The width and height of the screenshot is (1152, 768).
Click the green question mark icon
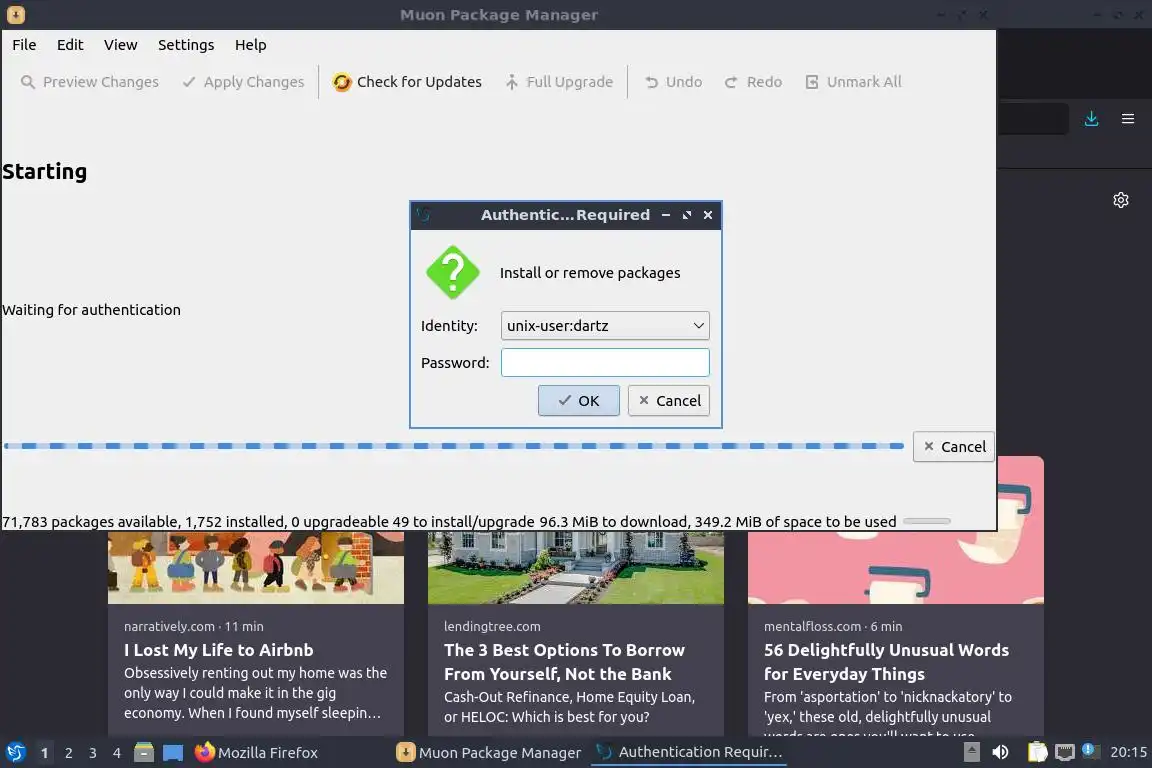(453, 273)
